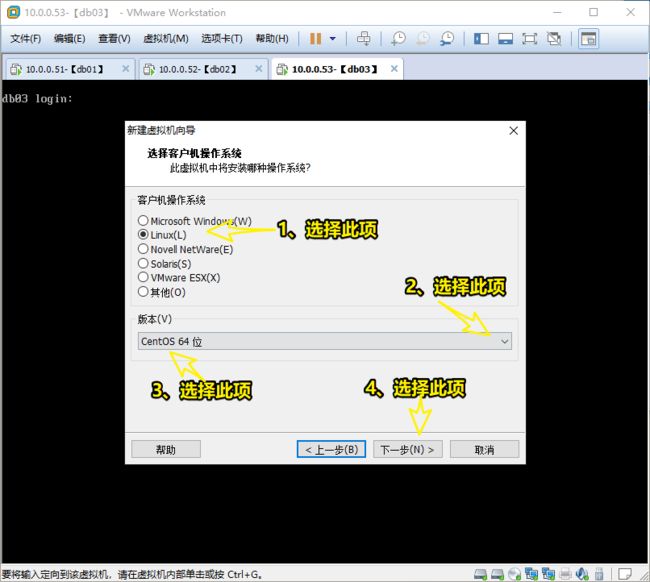Switch to the 10.0.0.51-【db01】 tab
Viewport: 650px width, 582px height.
tap(69, 69)
